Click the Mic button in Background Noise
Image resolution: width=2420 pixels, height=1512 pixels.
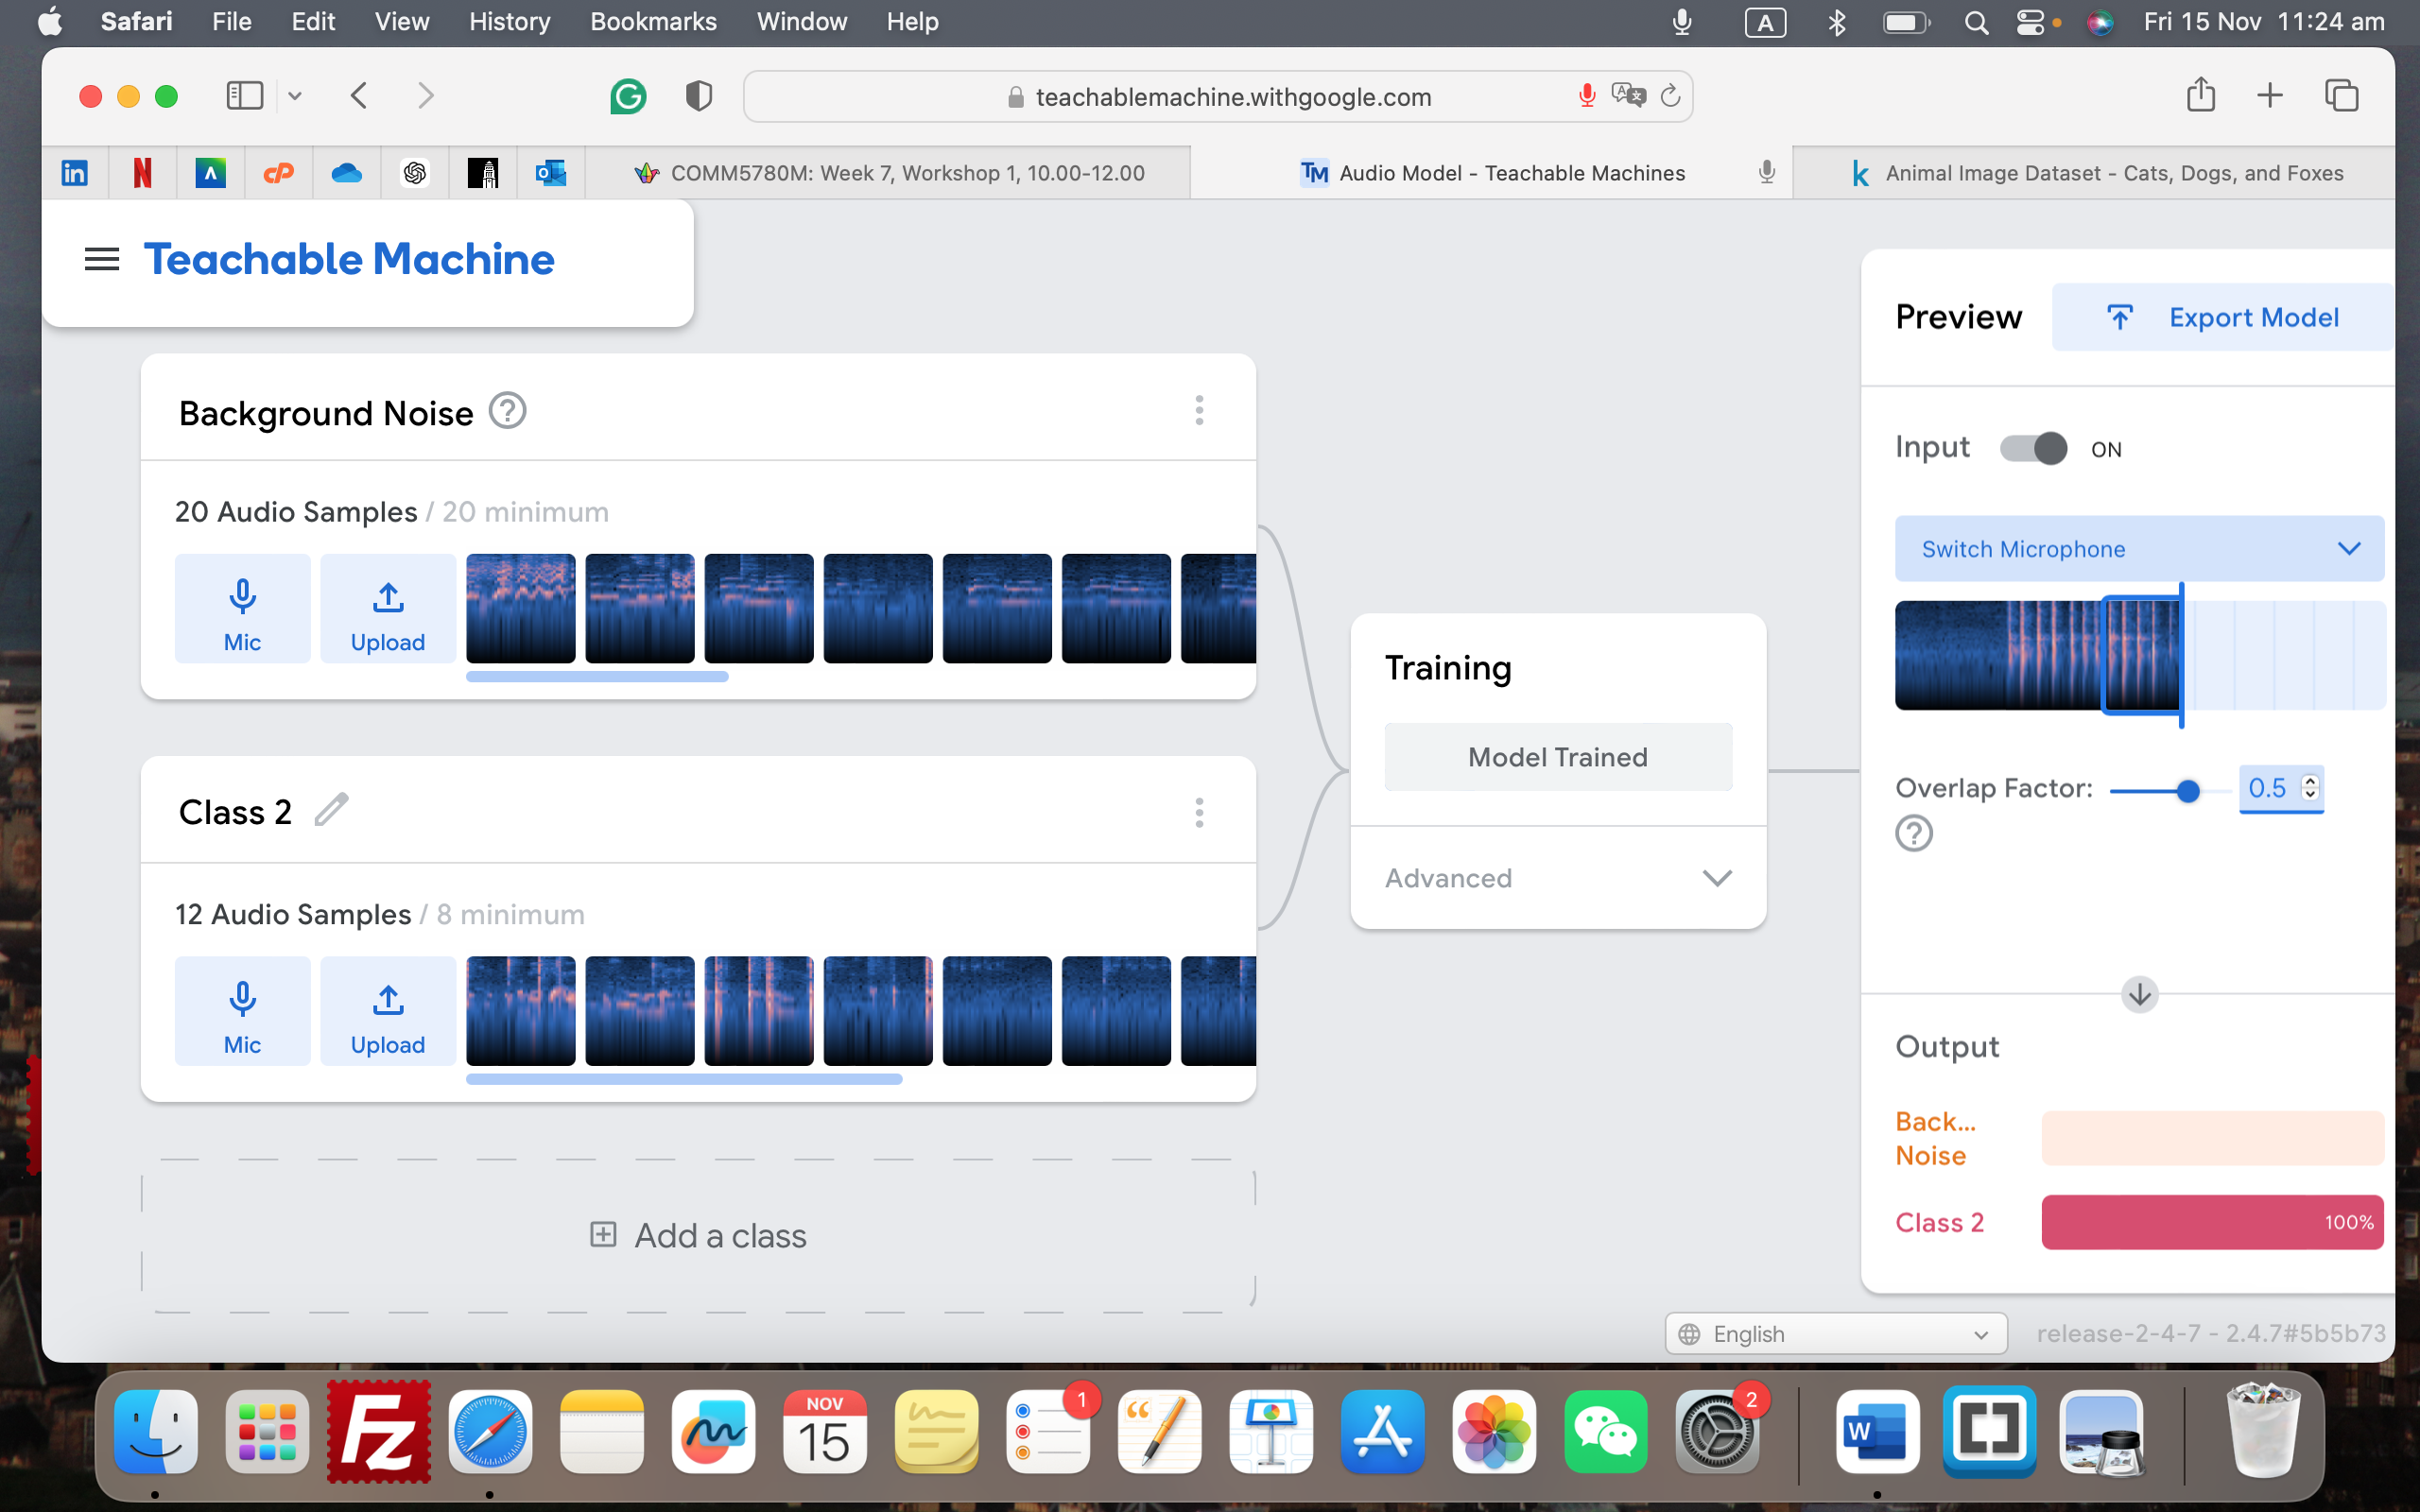(242, 609)
